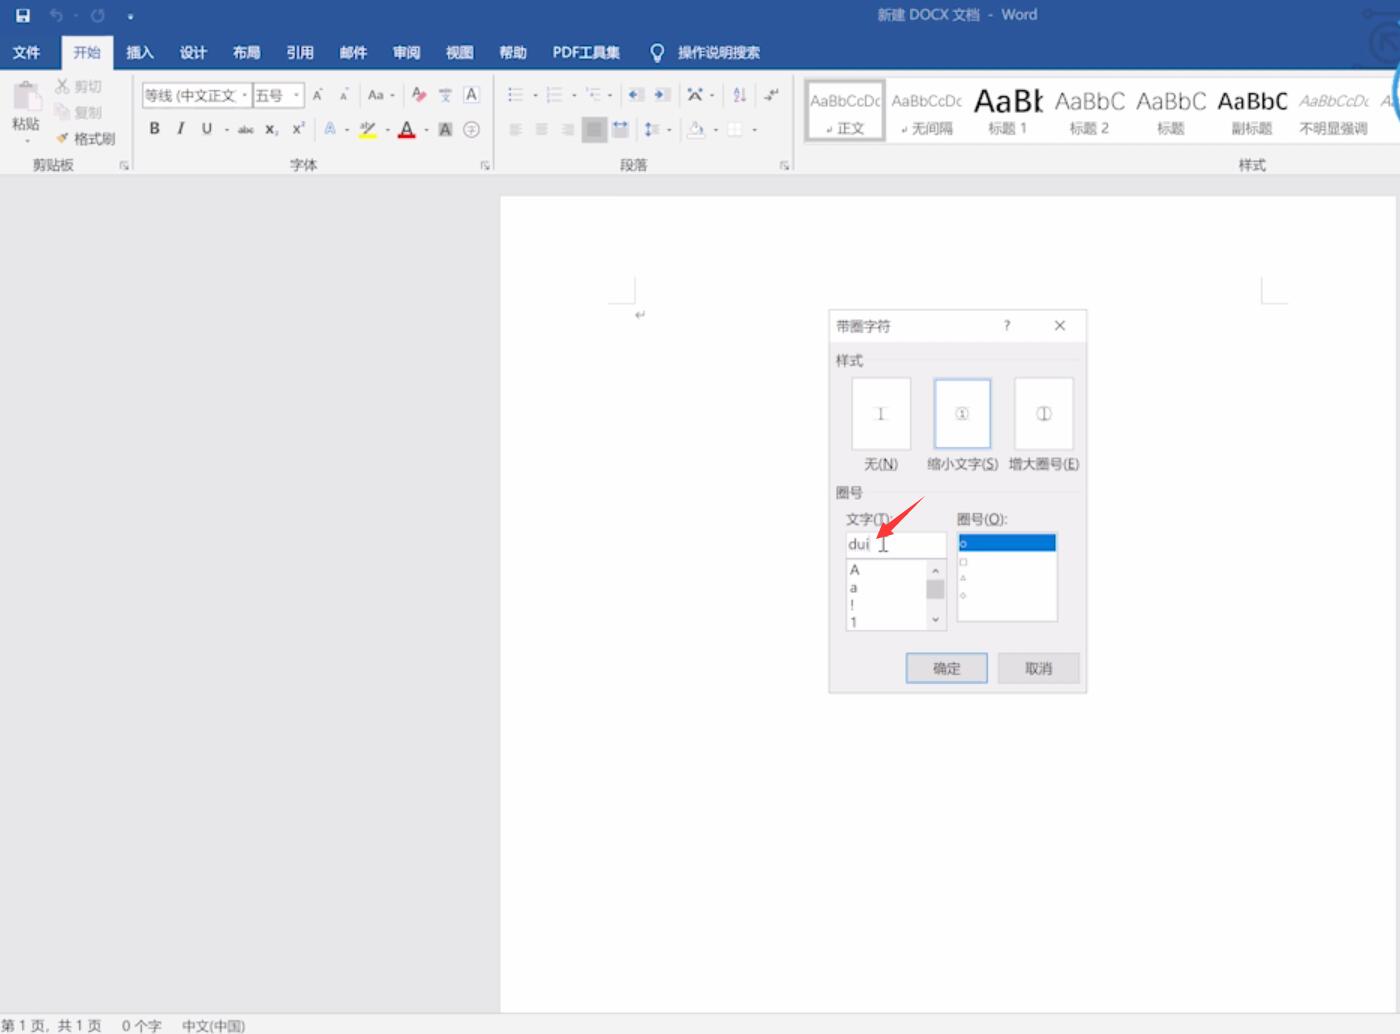Click the Increase Indent icon

point(661,95)
